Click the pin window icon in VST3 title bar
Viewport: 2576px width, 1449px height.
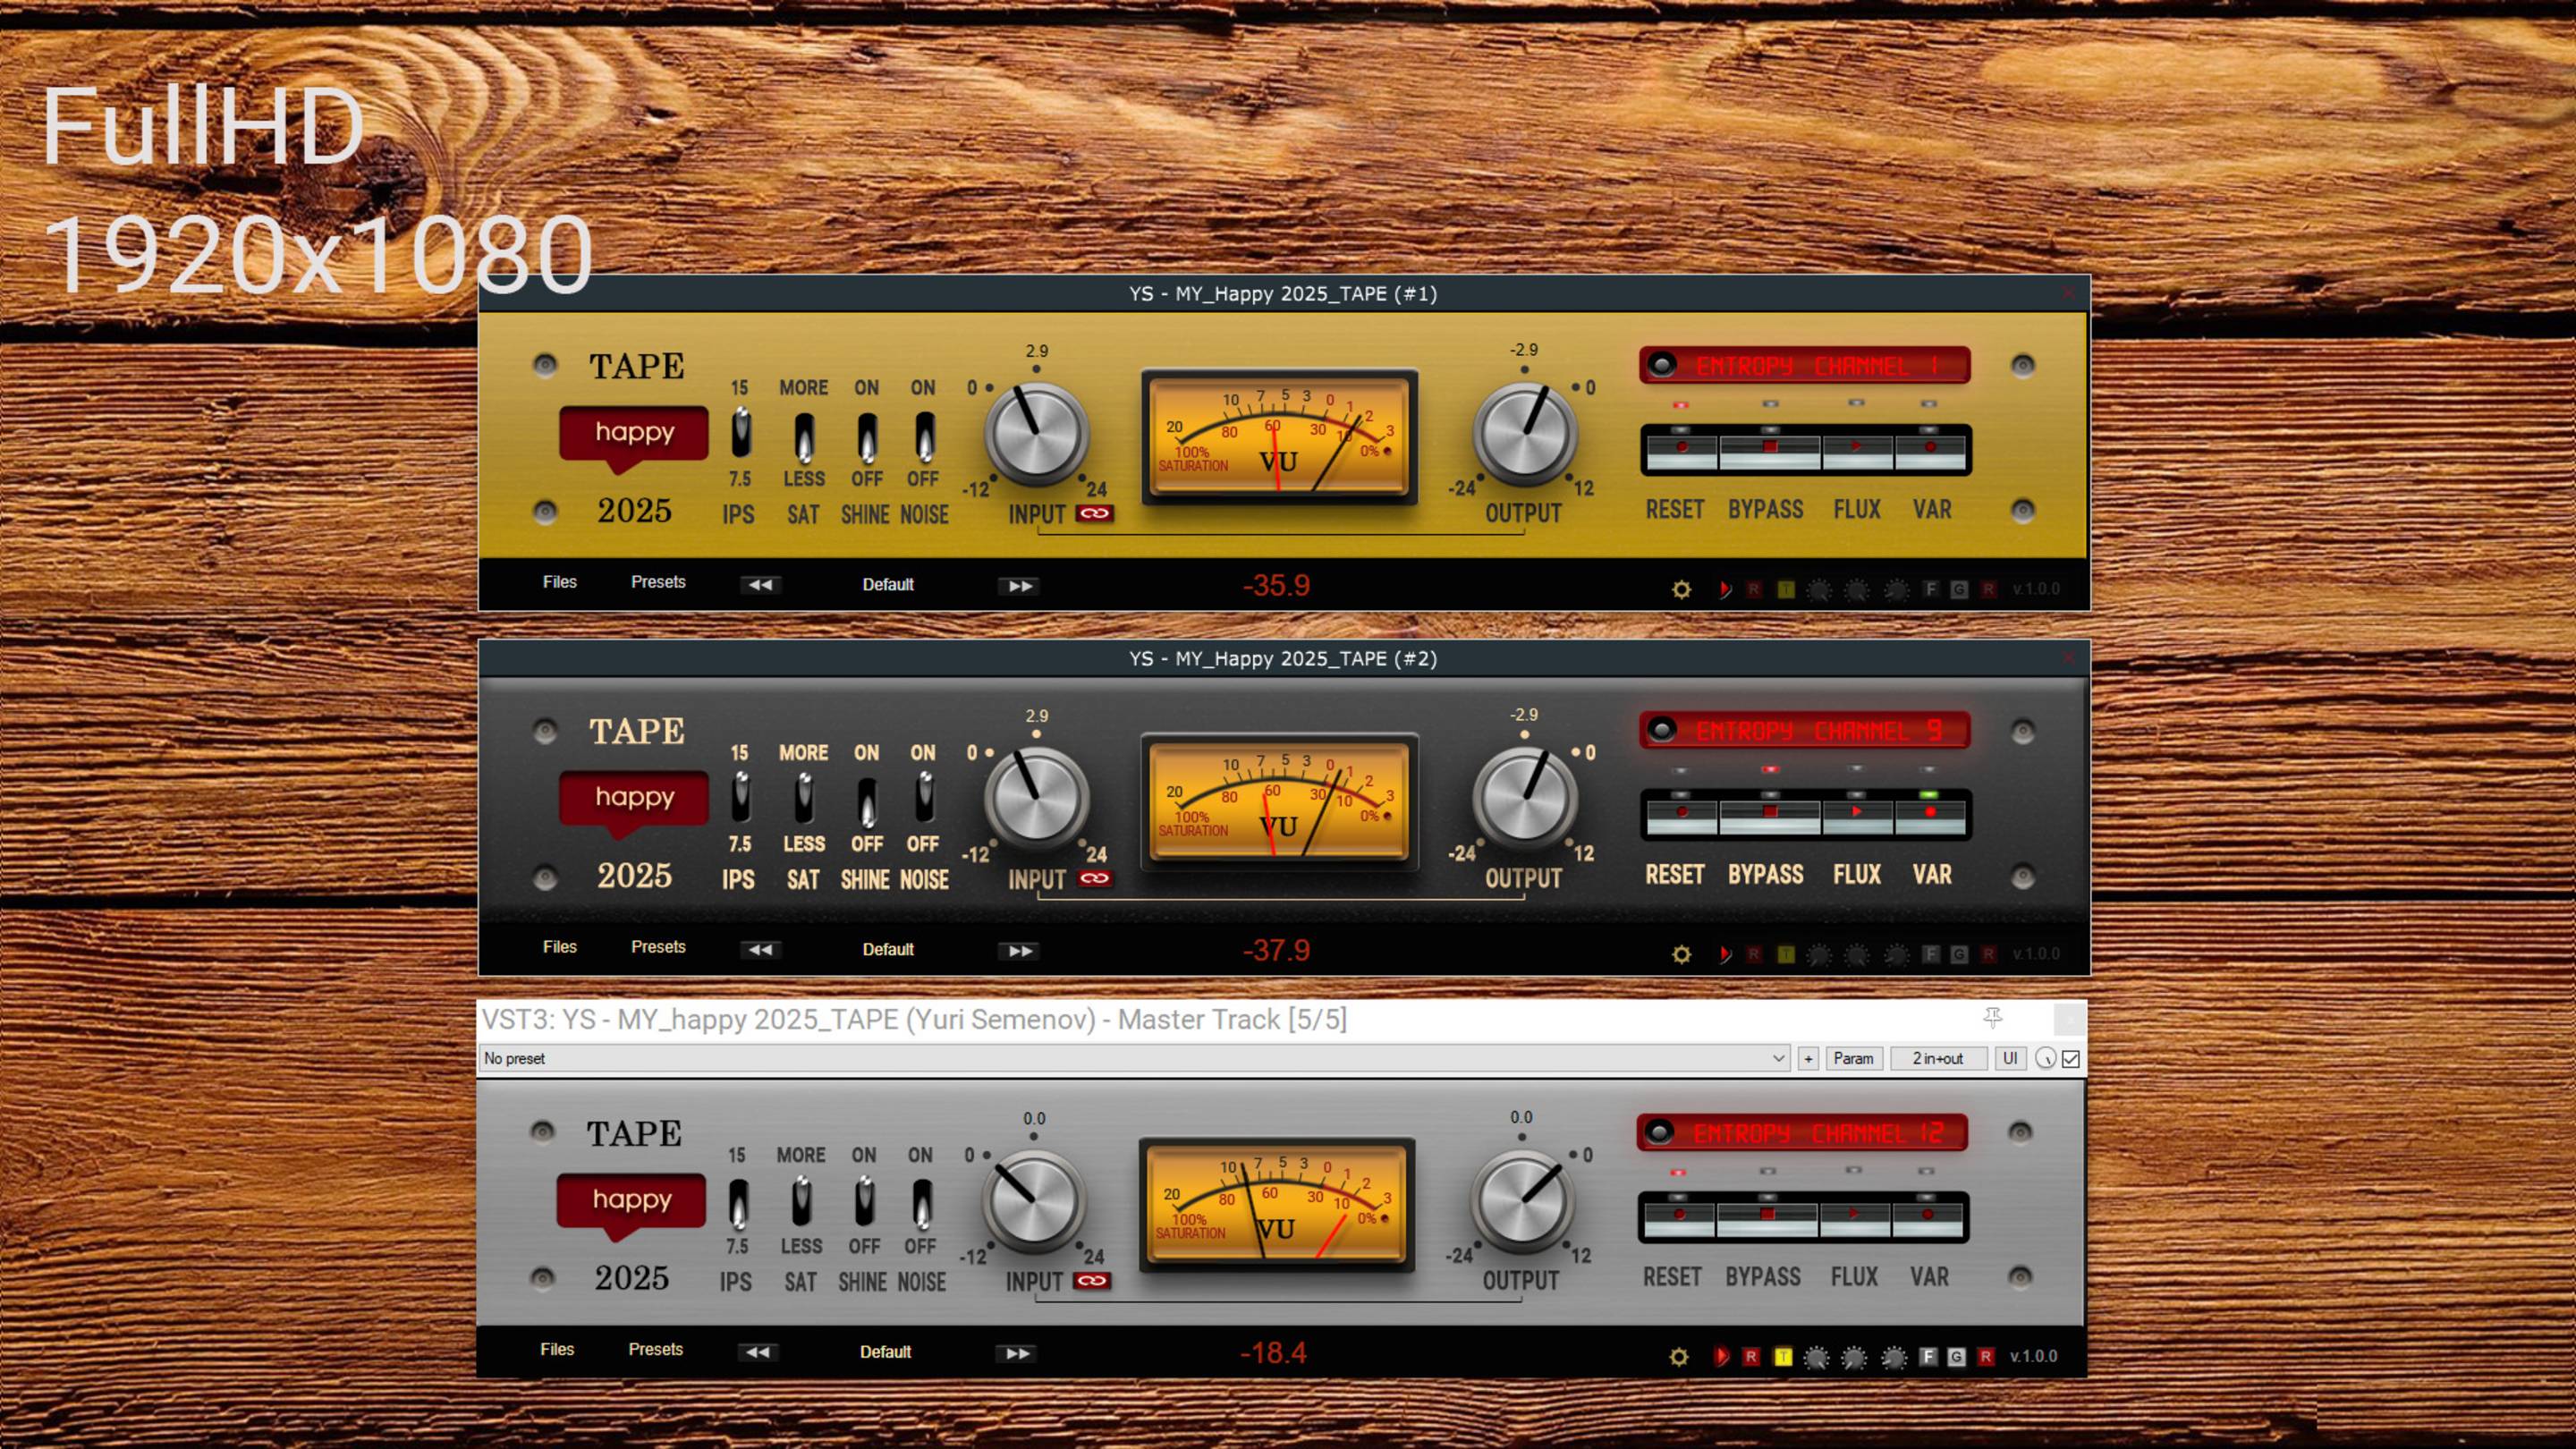1992,1018
